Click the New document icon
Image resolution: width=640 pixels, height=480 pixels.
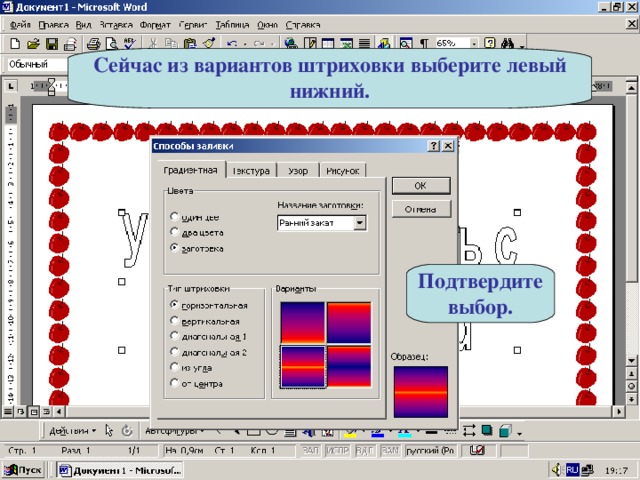[15, 43]
